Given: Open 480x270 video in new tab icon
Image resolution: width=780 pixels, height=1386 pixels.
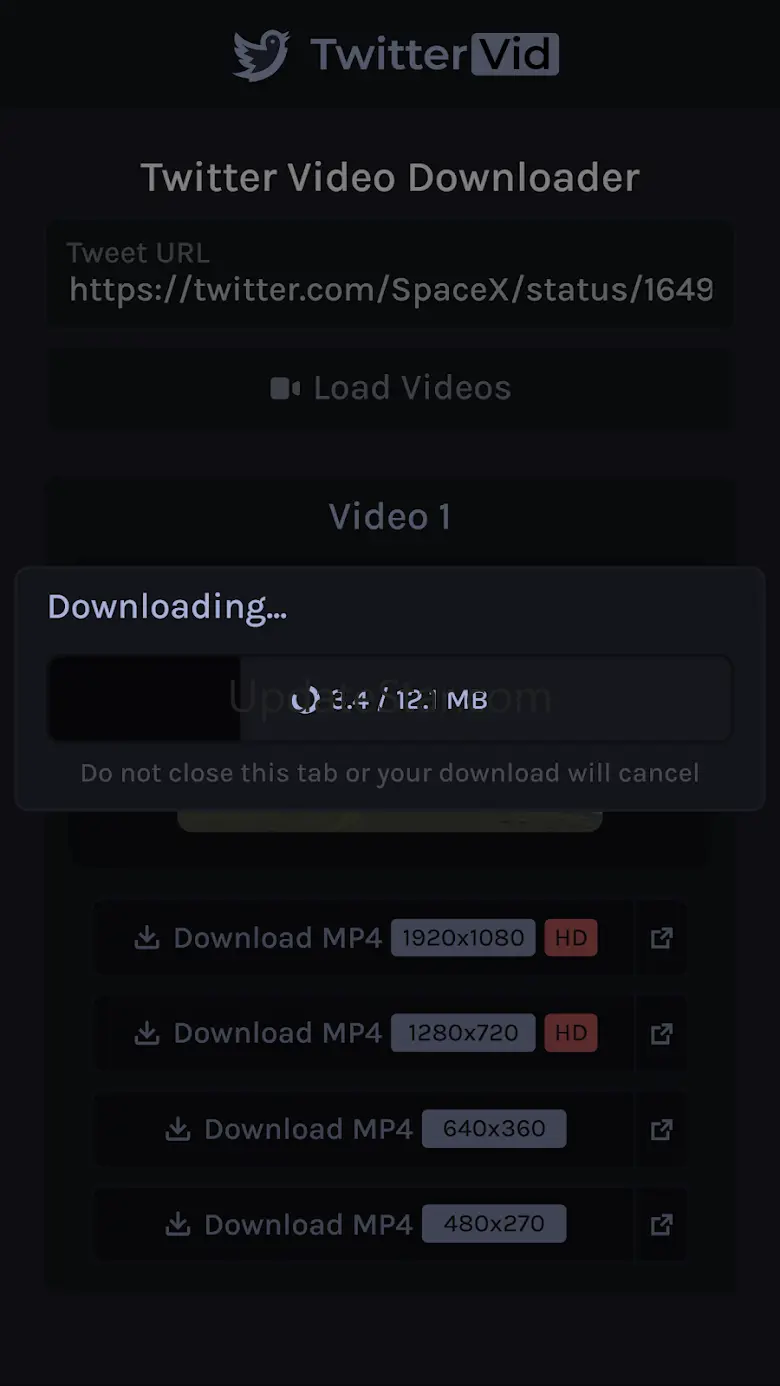Looking at the screenshot, I should (661, 1224).
